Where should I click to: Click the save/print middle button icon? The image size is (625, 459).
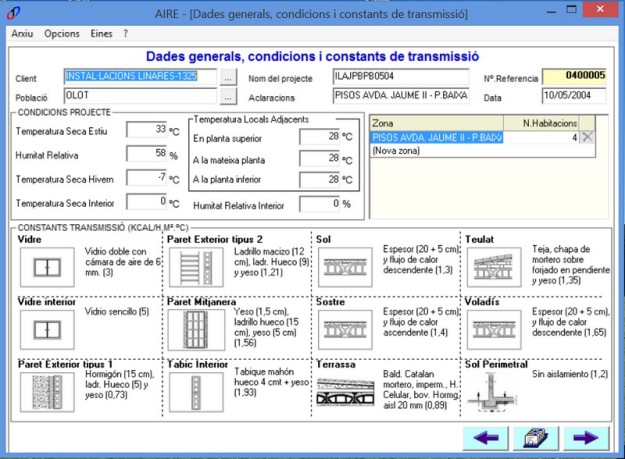pos(536,438)
